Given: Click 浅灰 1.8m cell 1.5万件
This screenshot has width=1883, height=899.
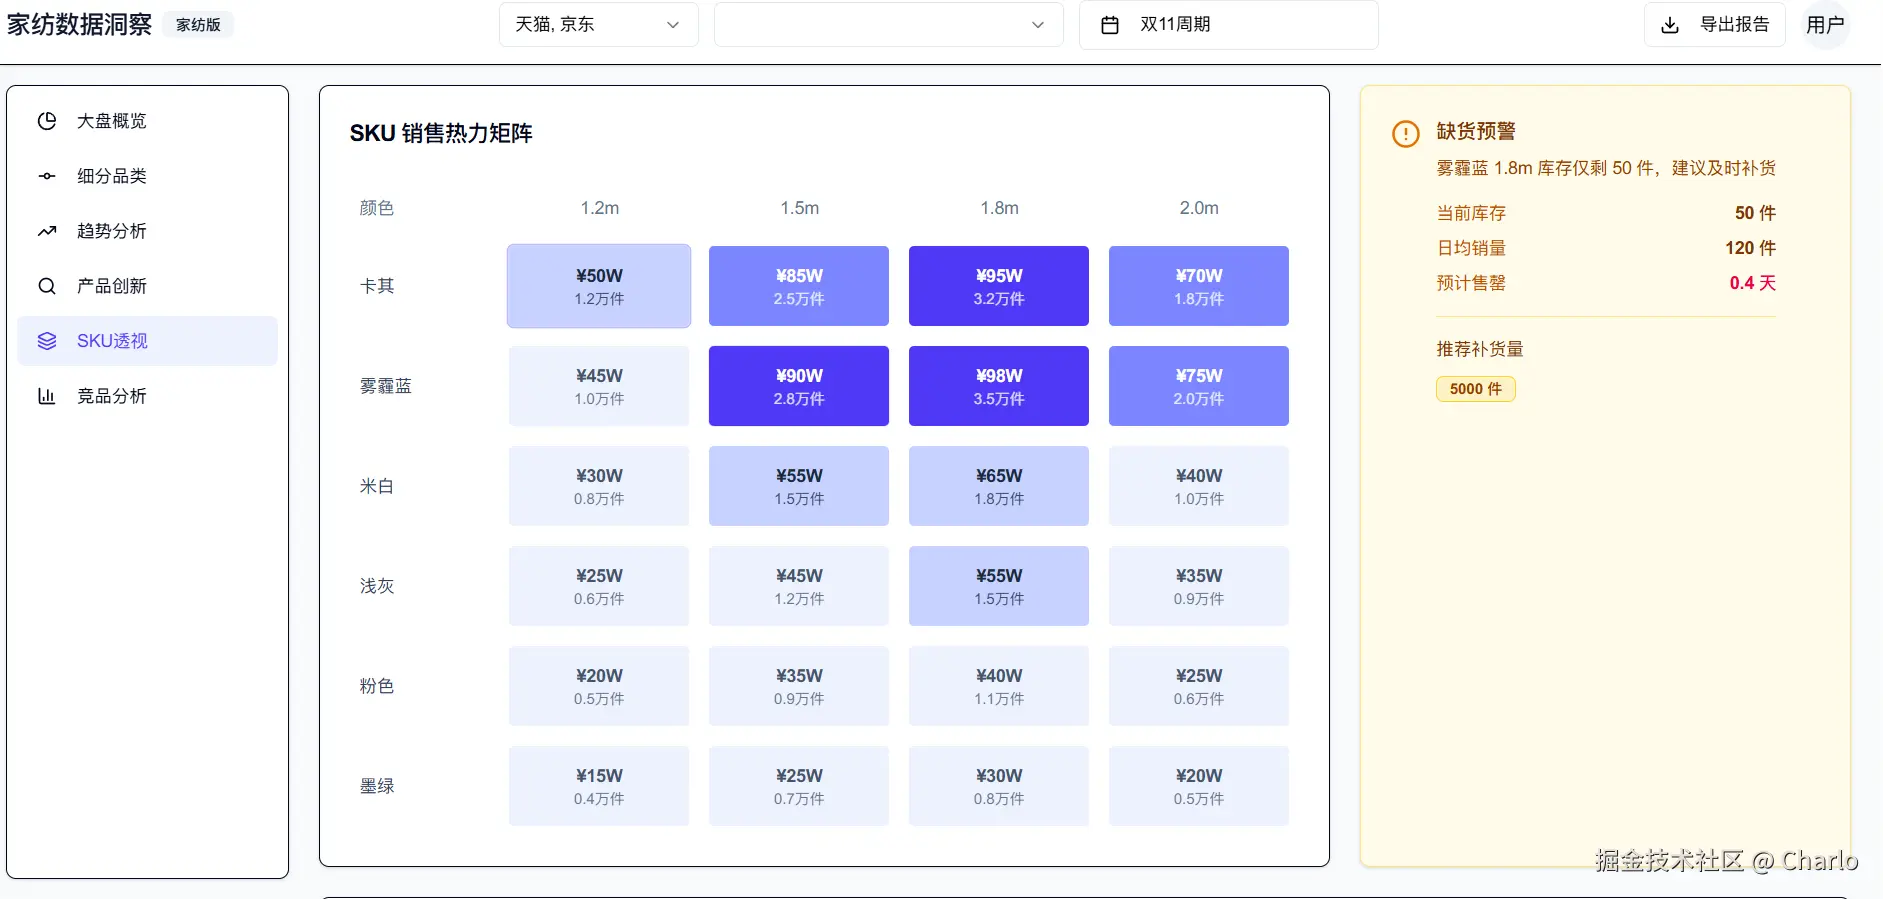Looking at the screenshot, I should coord(999,586).
